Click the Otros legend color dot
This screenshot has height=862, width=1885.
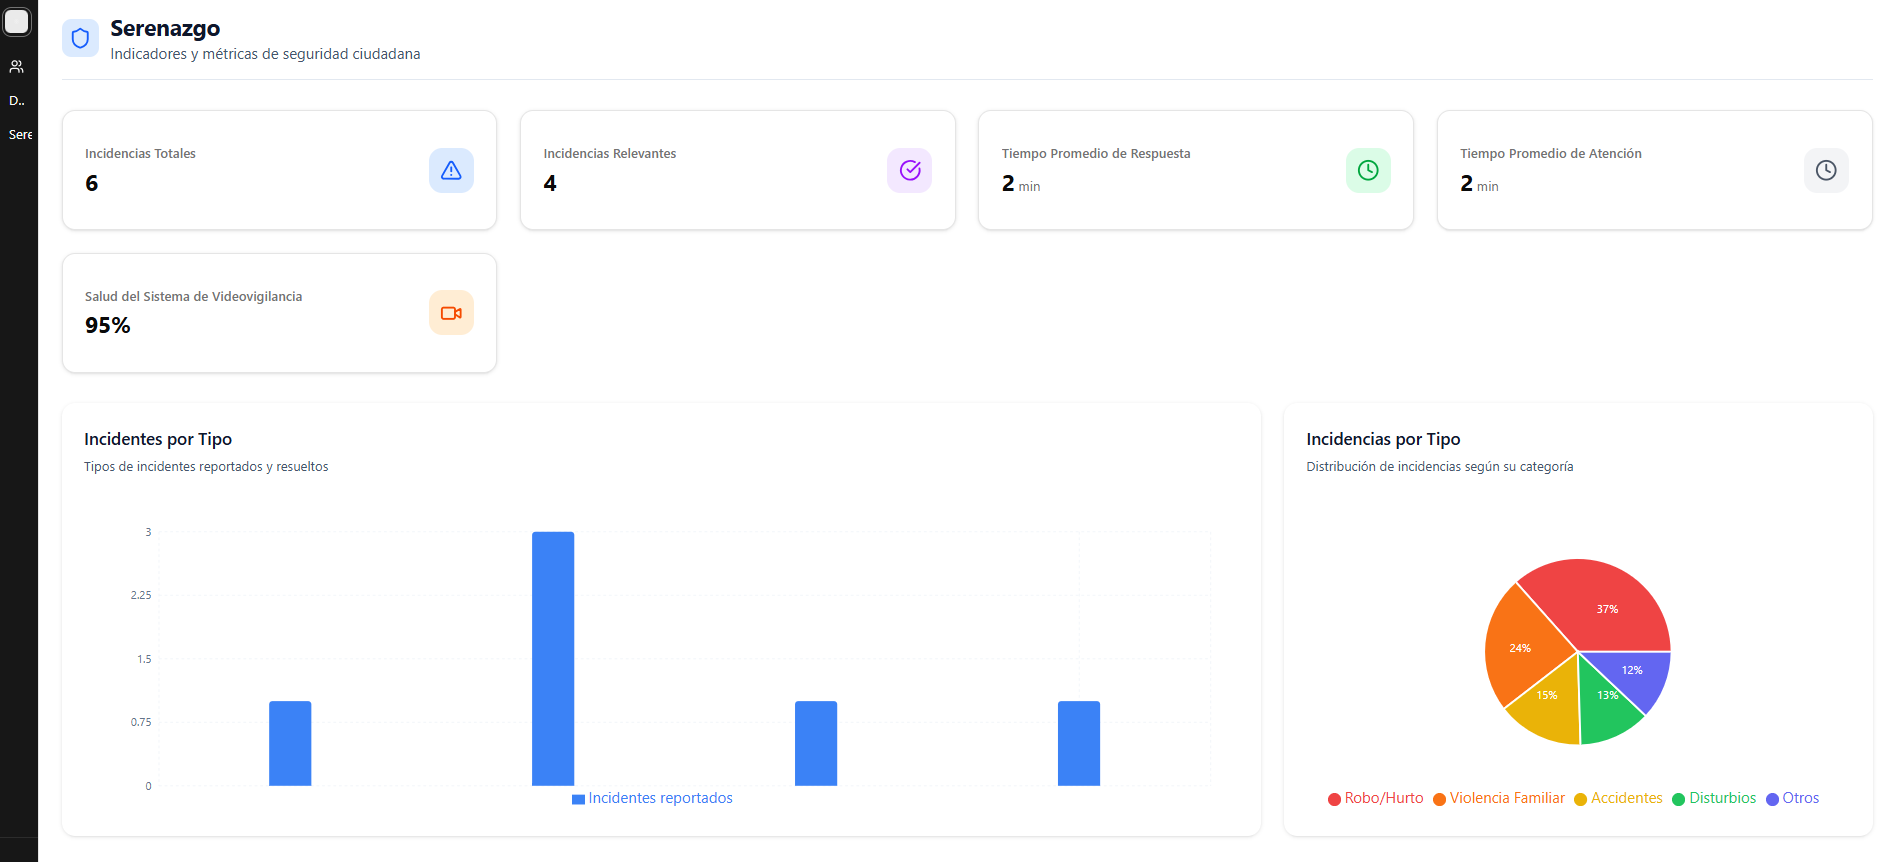pos(1772,799)
